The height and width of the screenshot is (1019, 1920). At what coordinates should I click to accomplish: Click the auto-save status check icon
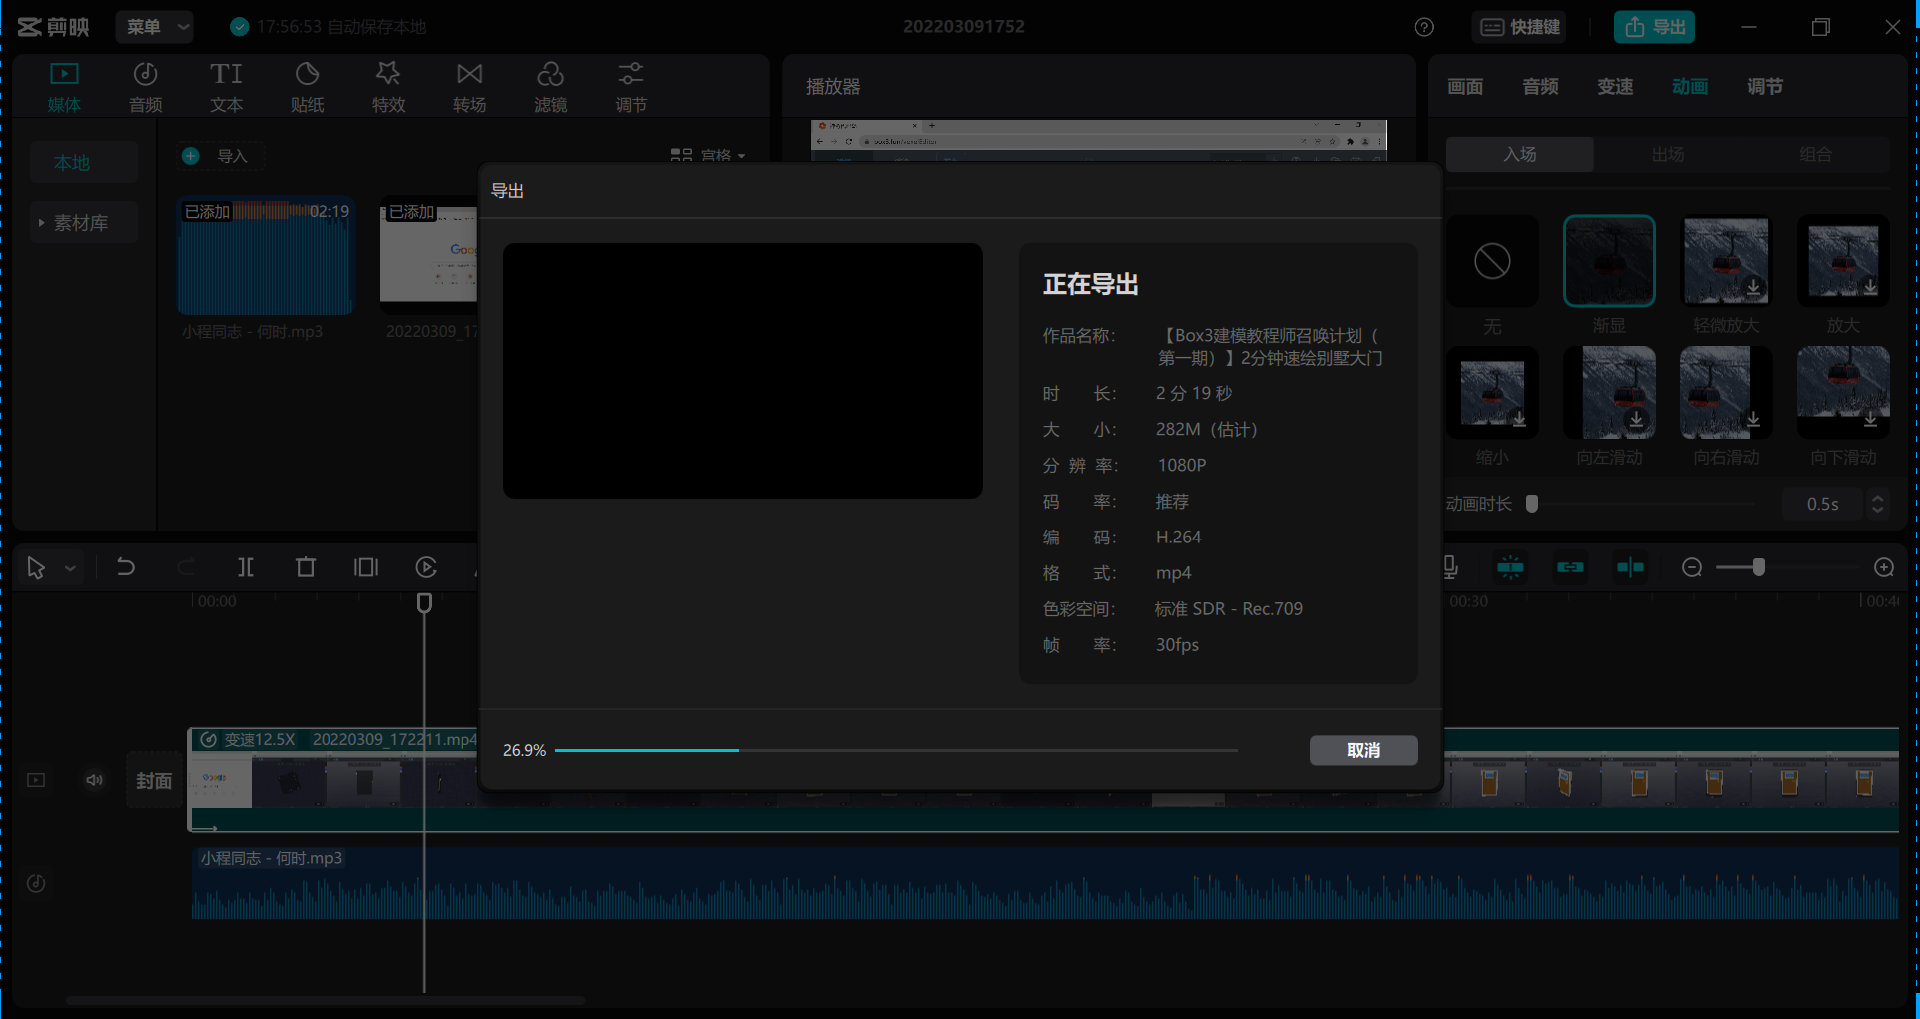point(240,27)
